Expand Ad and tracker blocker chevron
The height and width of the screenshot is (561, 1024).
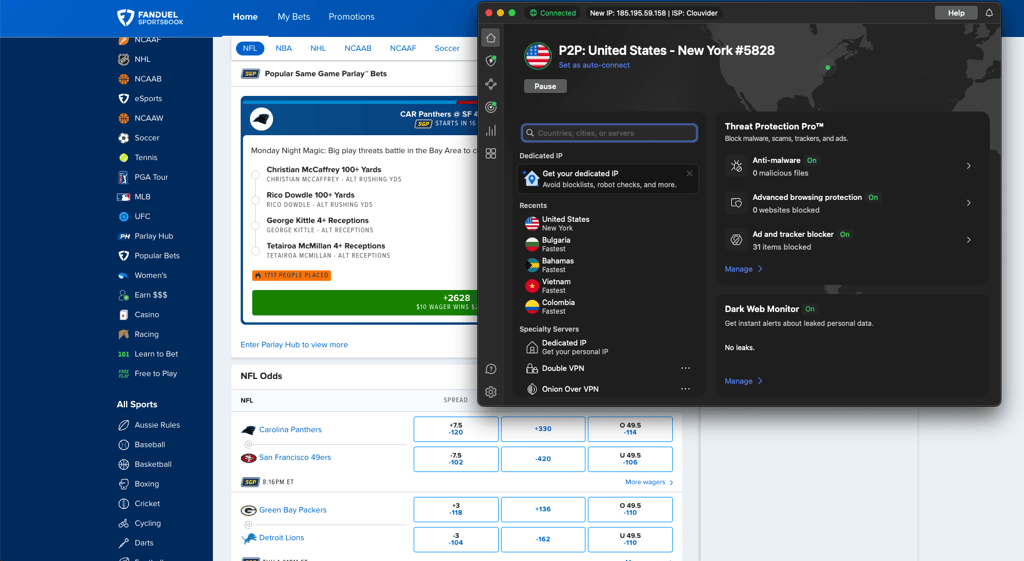point(968,240)
